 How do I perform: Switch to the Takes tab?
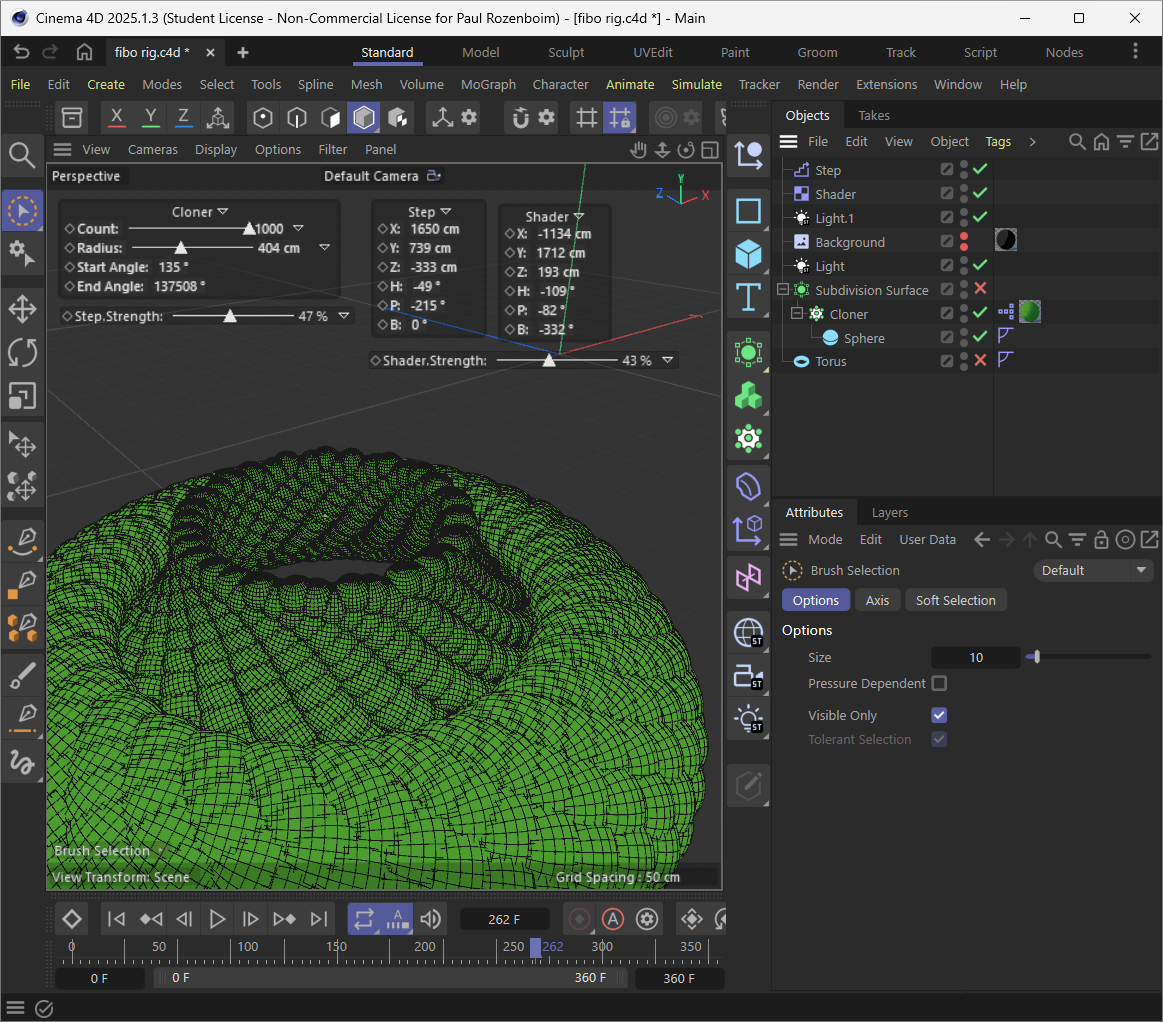[873, 115]
